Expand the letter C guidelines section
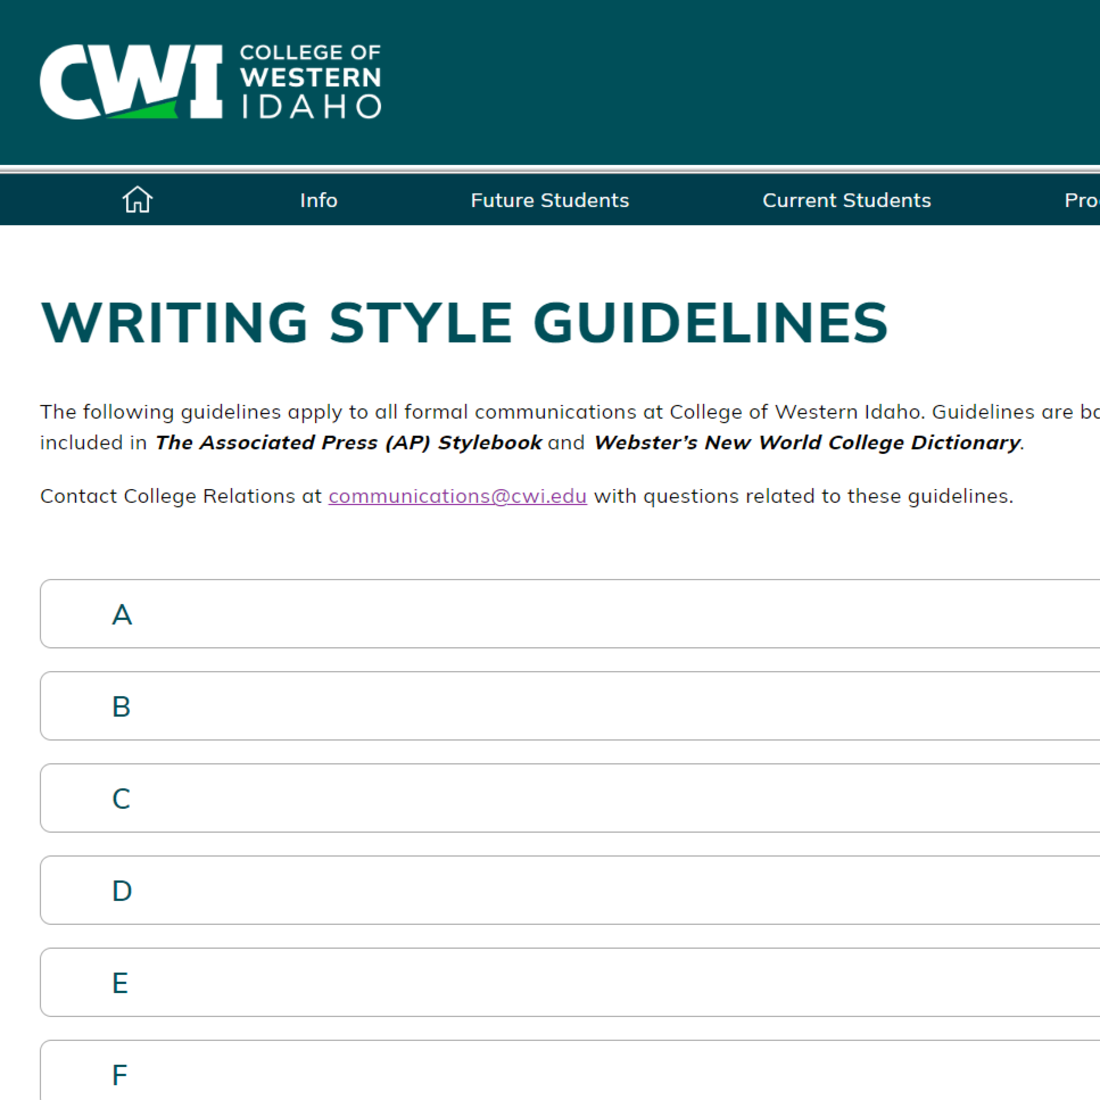This screenshot has height=1100, width=1100. point(122,798)
